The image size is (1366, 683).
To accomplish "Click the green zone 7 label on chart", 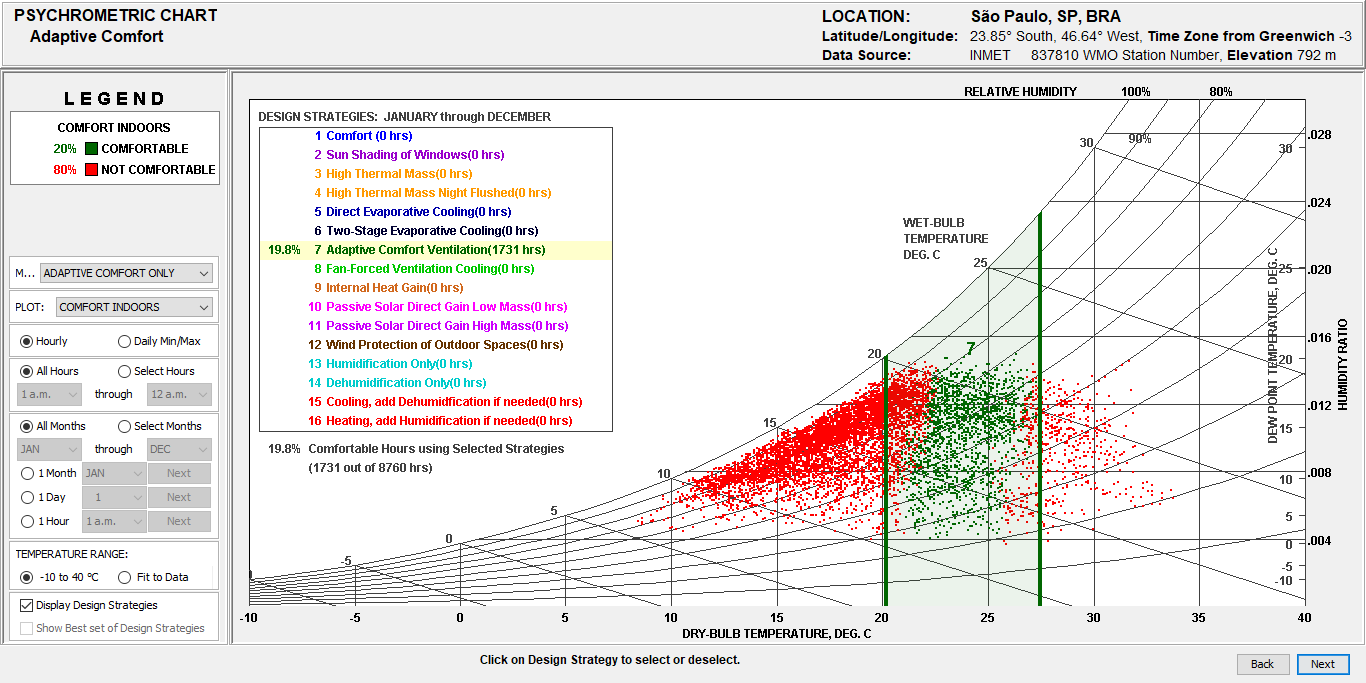I will [970, 349].
